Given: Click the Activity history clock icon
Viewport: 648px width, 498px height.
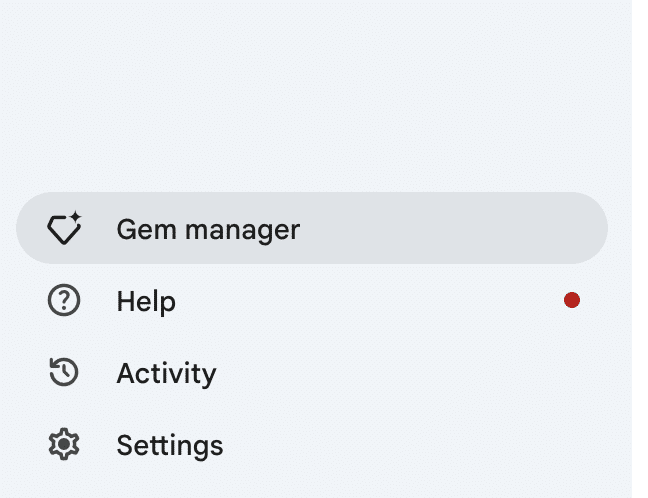Looking at the screenshot, I should coord(64,372).
